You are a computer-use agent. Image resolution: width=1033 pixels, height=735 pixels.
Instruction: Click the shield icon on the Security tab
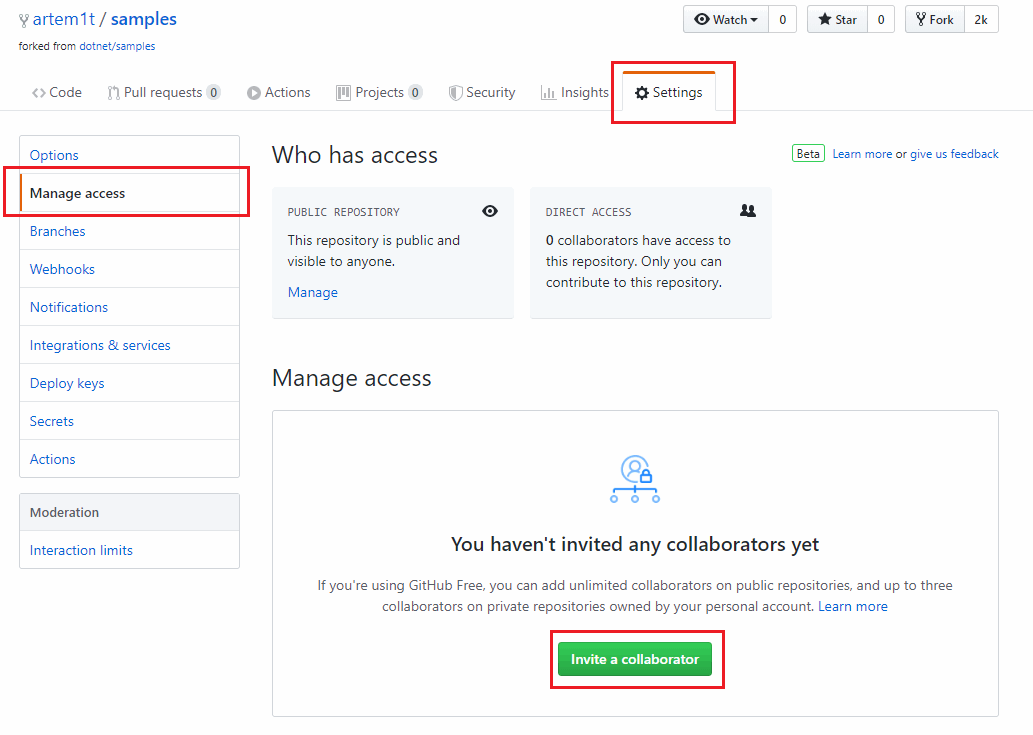pyautogui.click(x=457, y=92)
